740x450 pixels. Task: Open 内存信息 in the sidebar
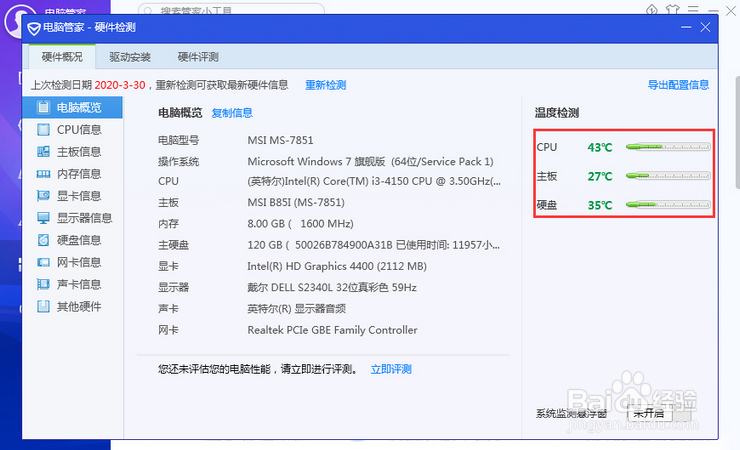72,174
